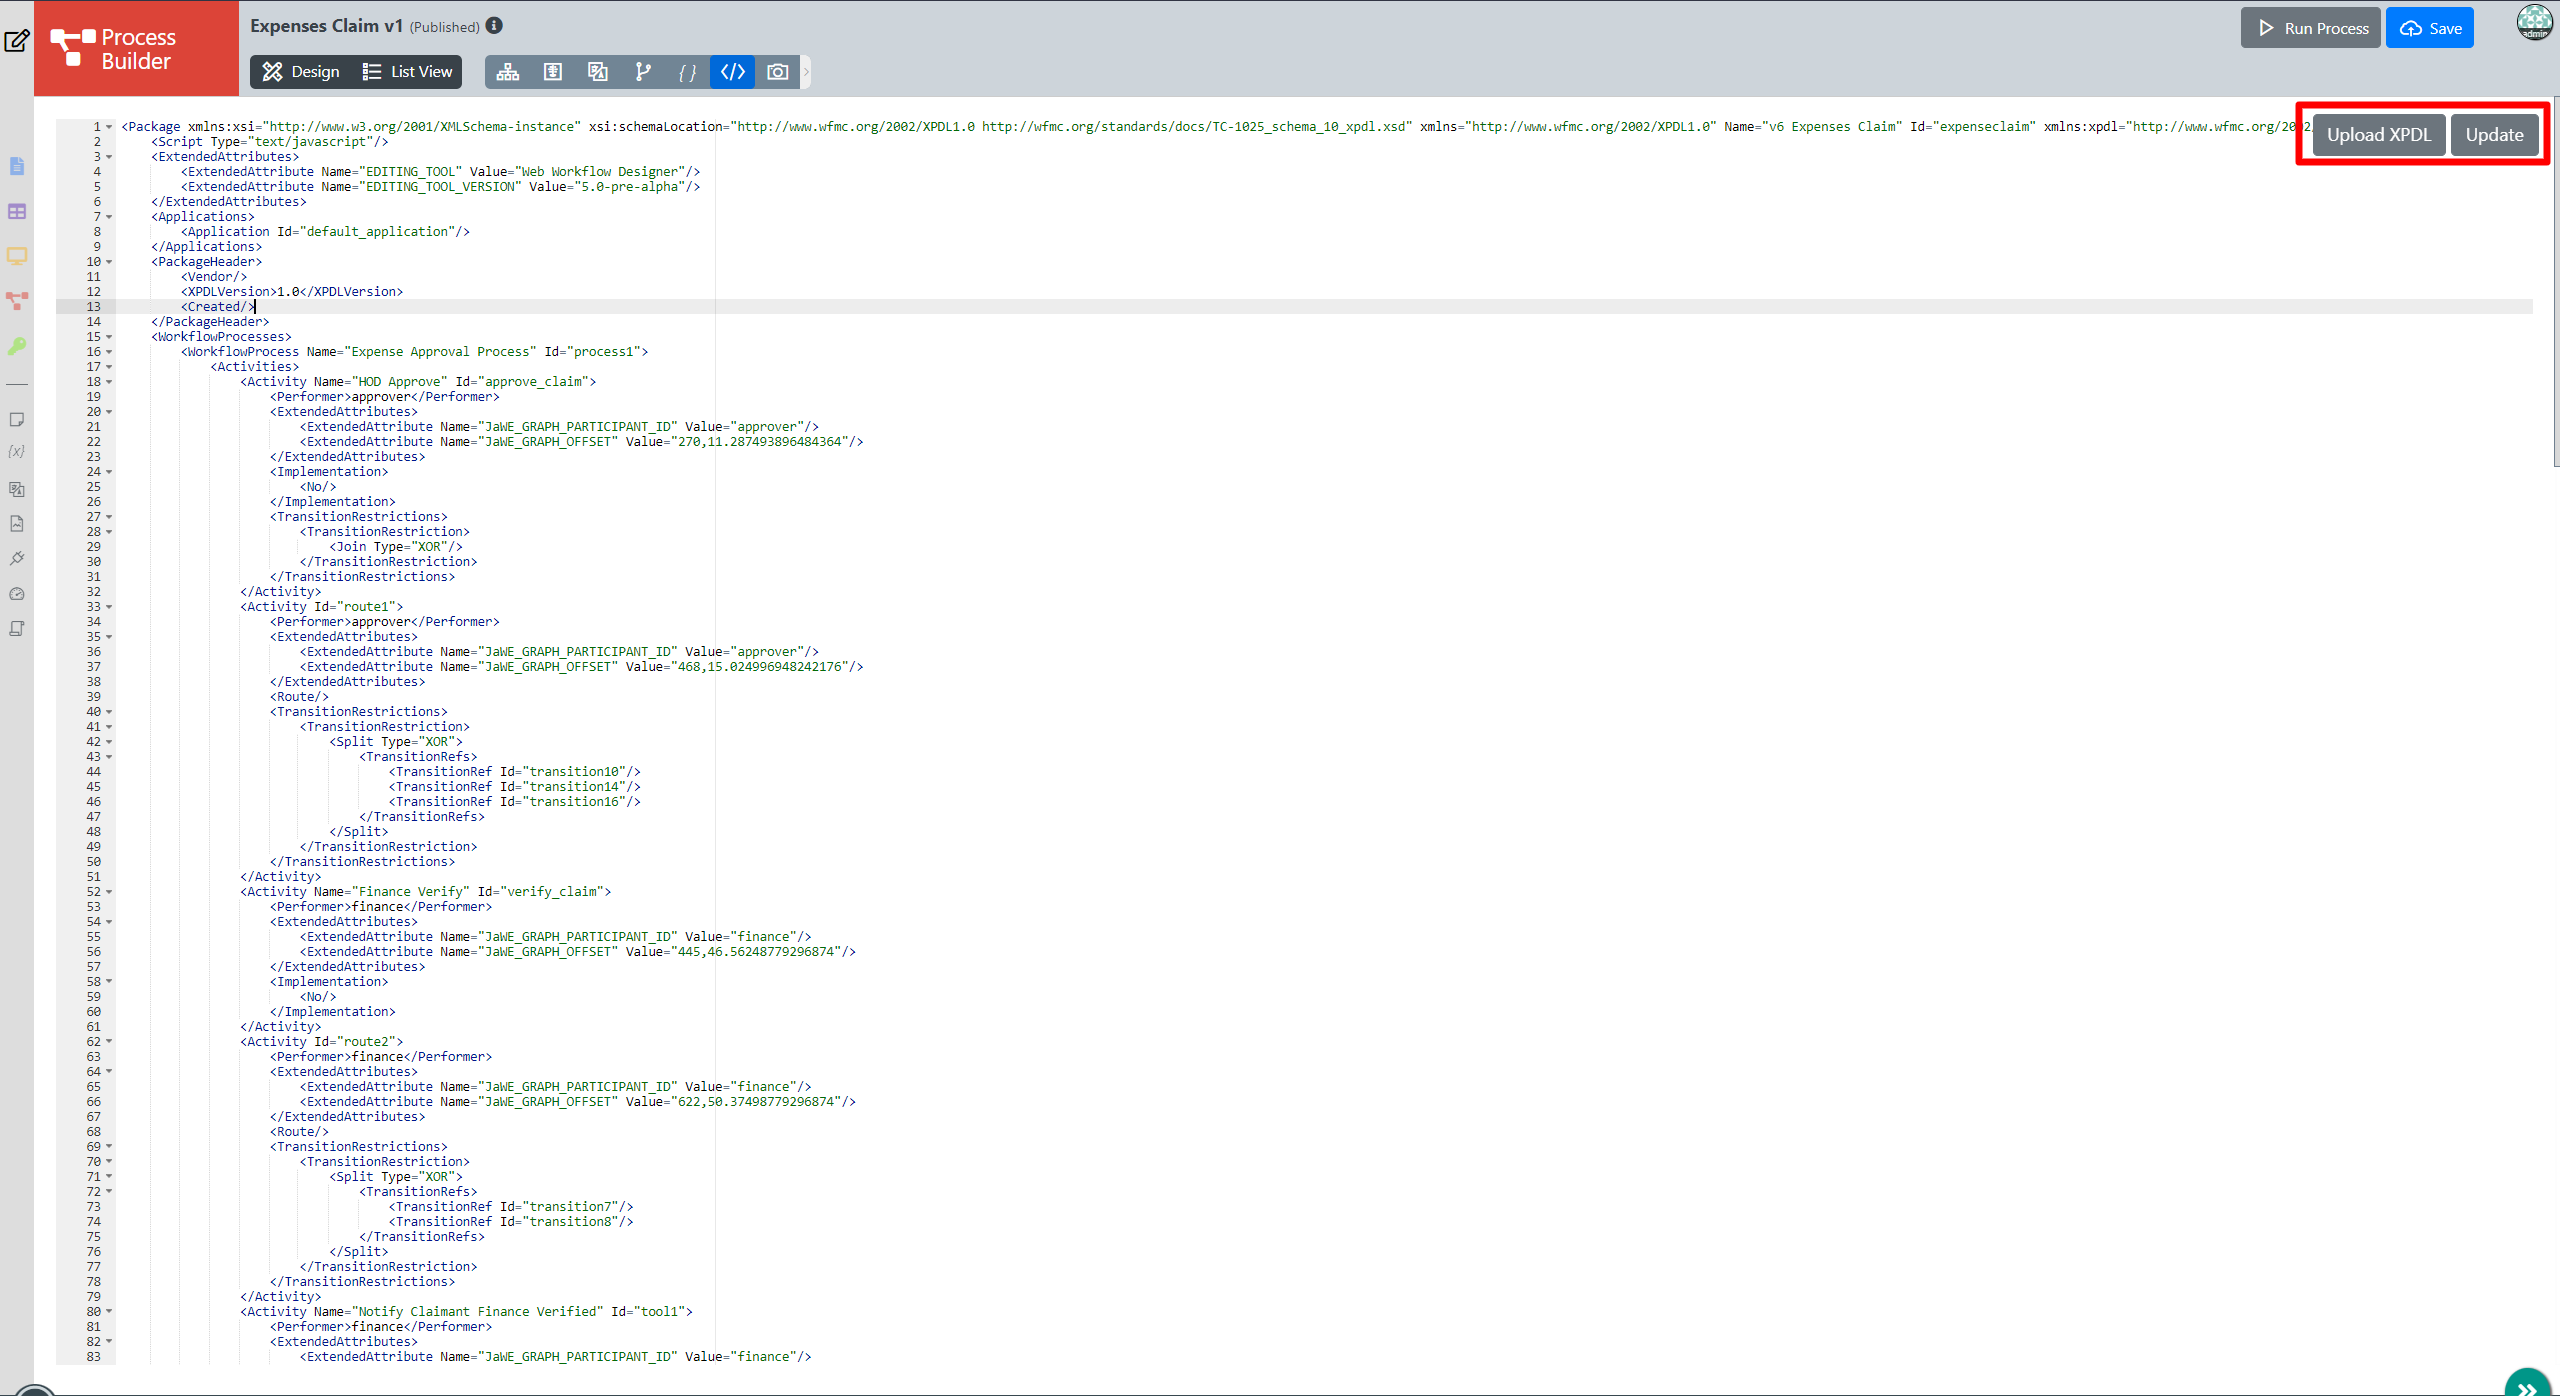Click the branch/version toolbar icon
The width and height of the screenshot is (2560, 1396).
pos(643,72)
